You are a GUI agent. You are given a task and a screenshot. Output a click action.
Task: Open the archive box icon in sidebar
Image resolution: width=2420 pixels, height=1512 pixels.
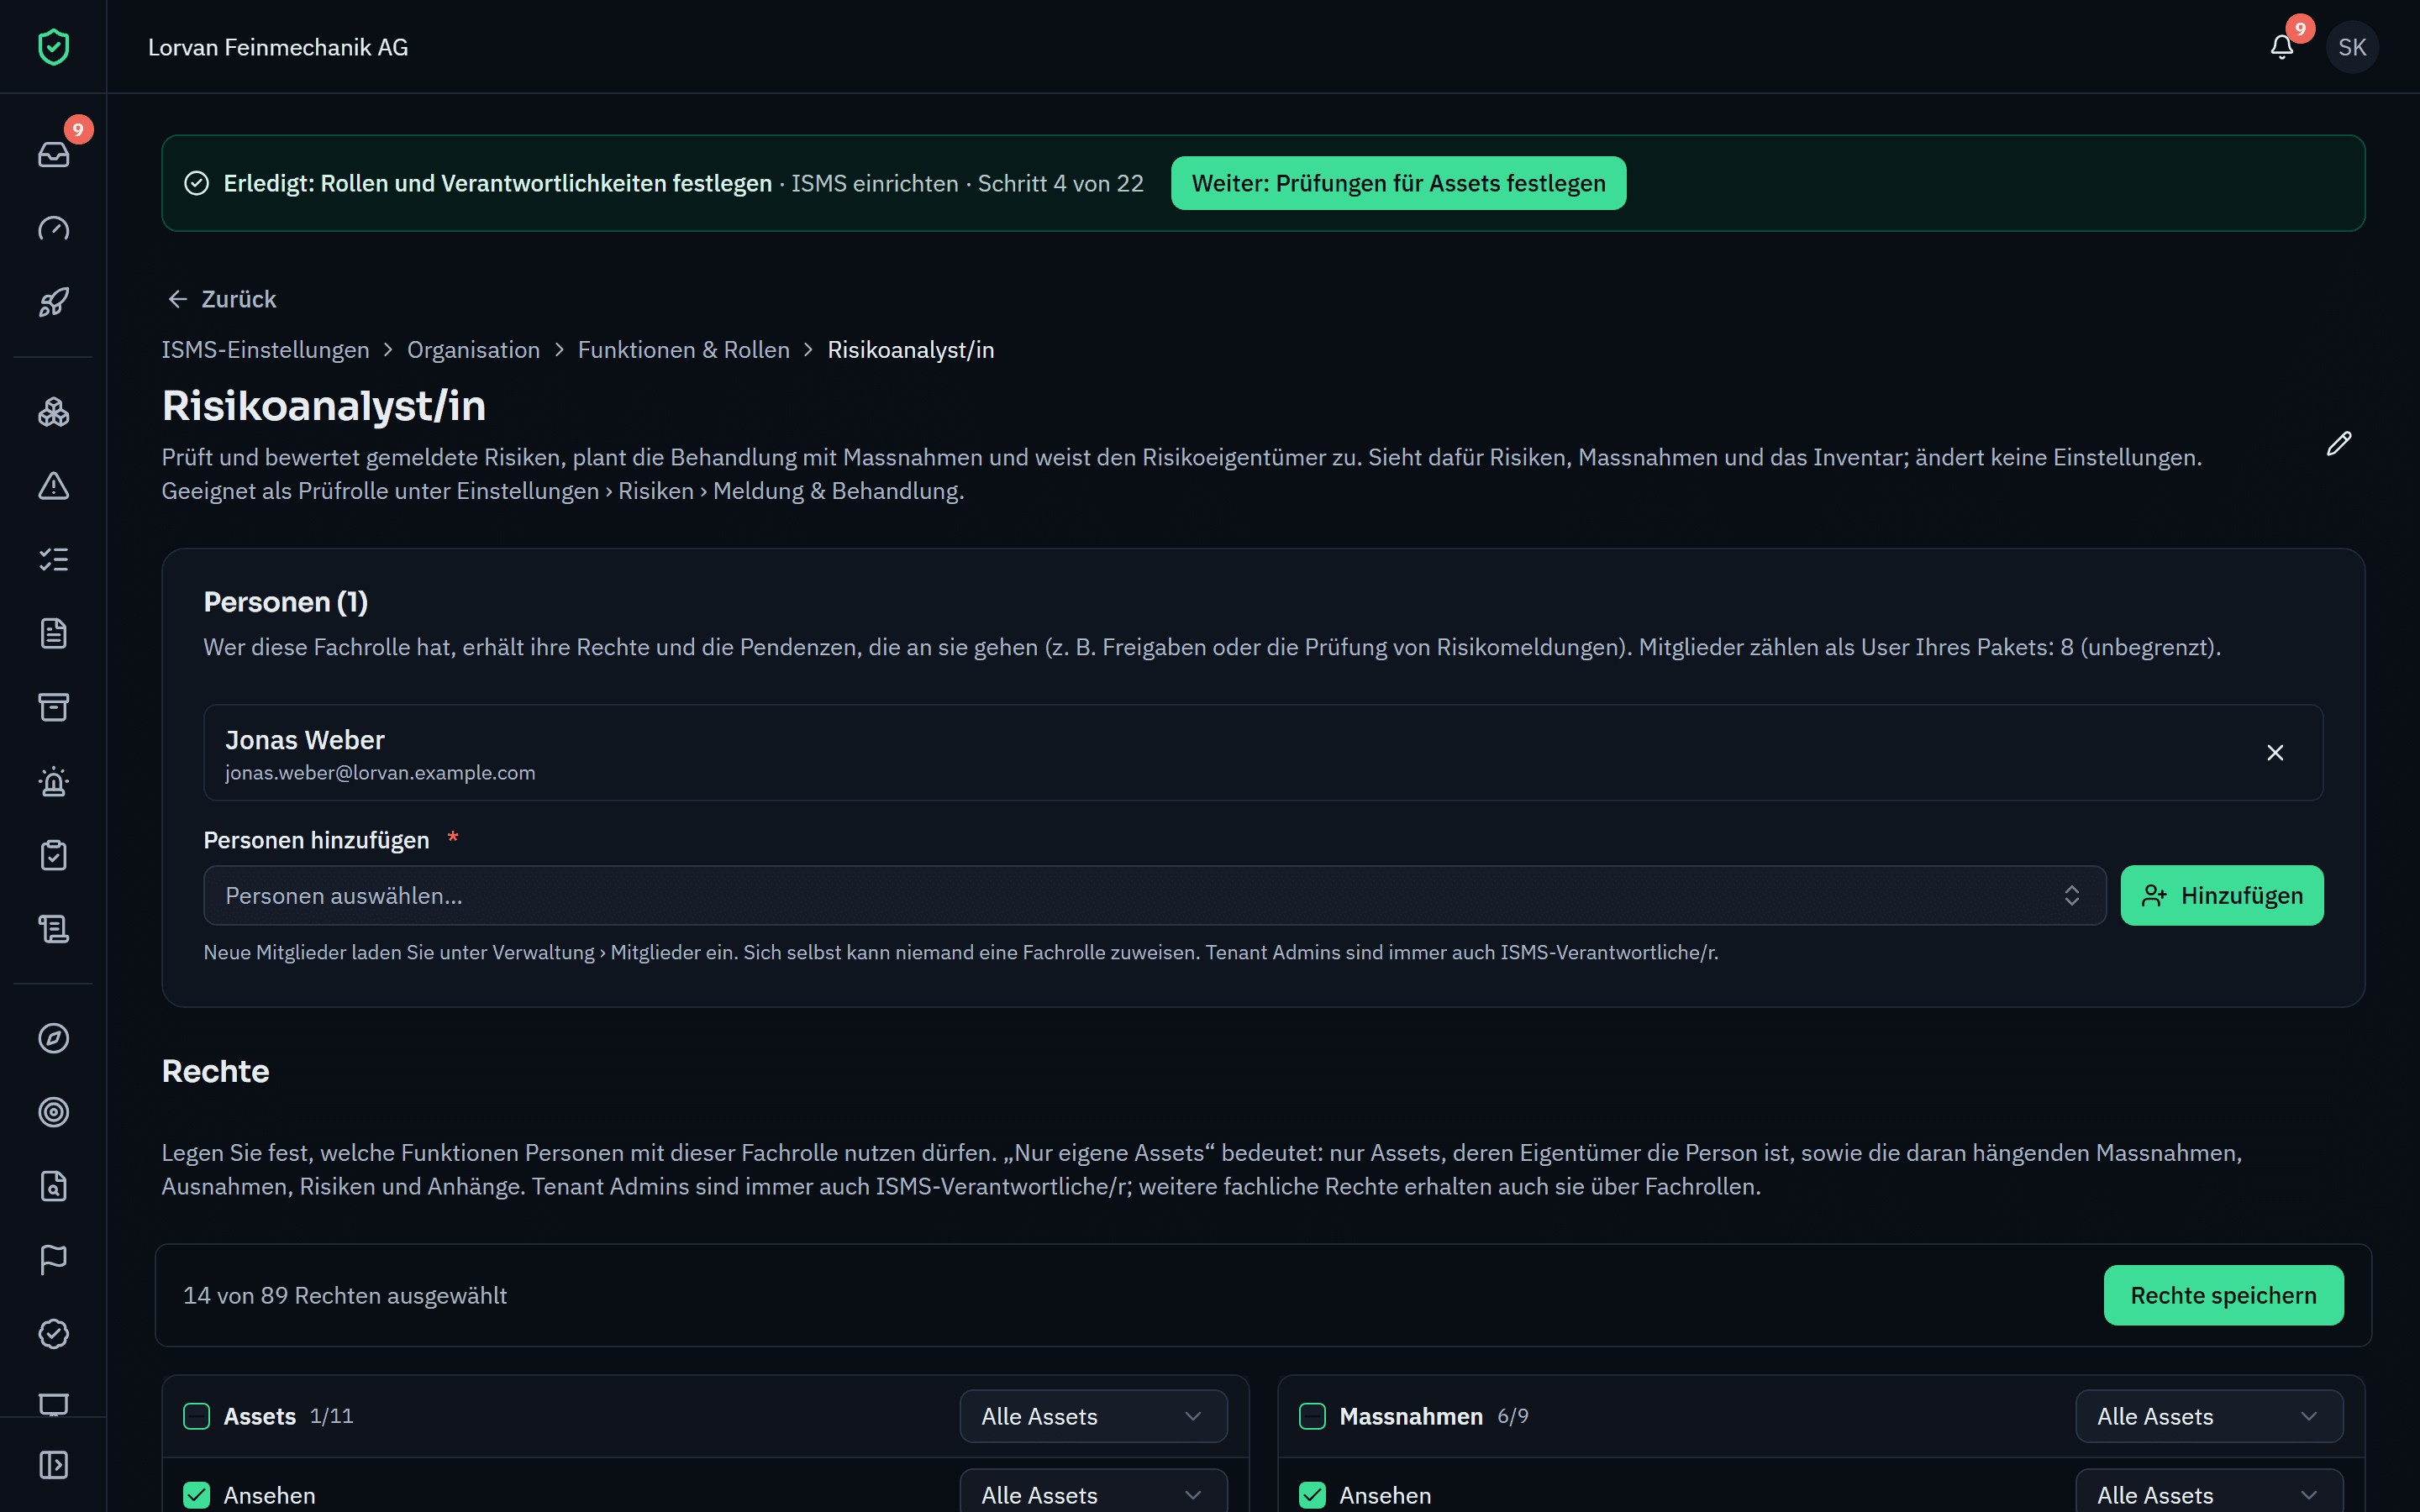(x=53, y=708)
